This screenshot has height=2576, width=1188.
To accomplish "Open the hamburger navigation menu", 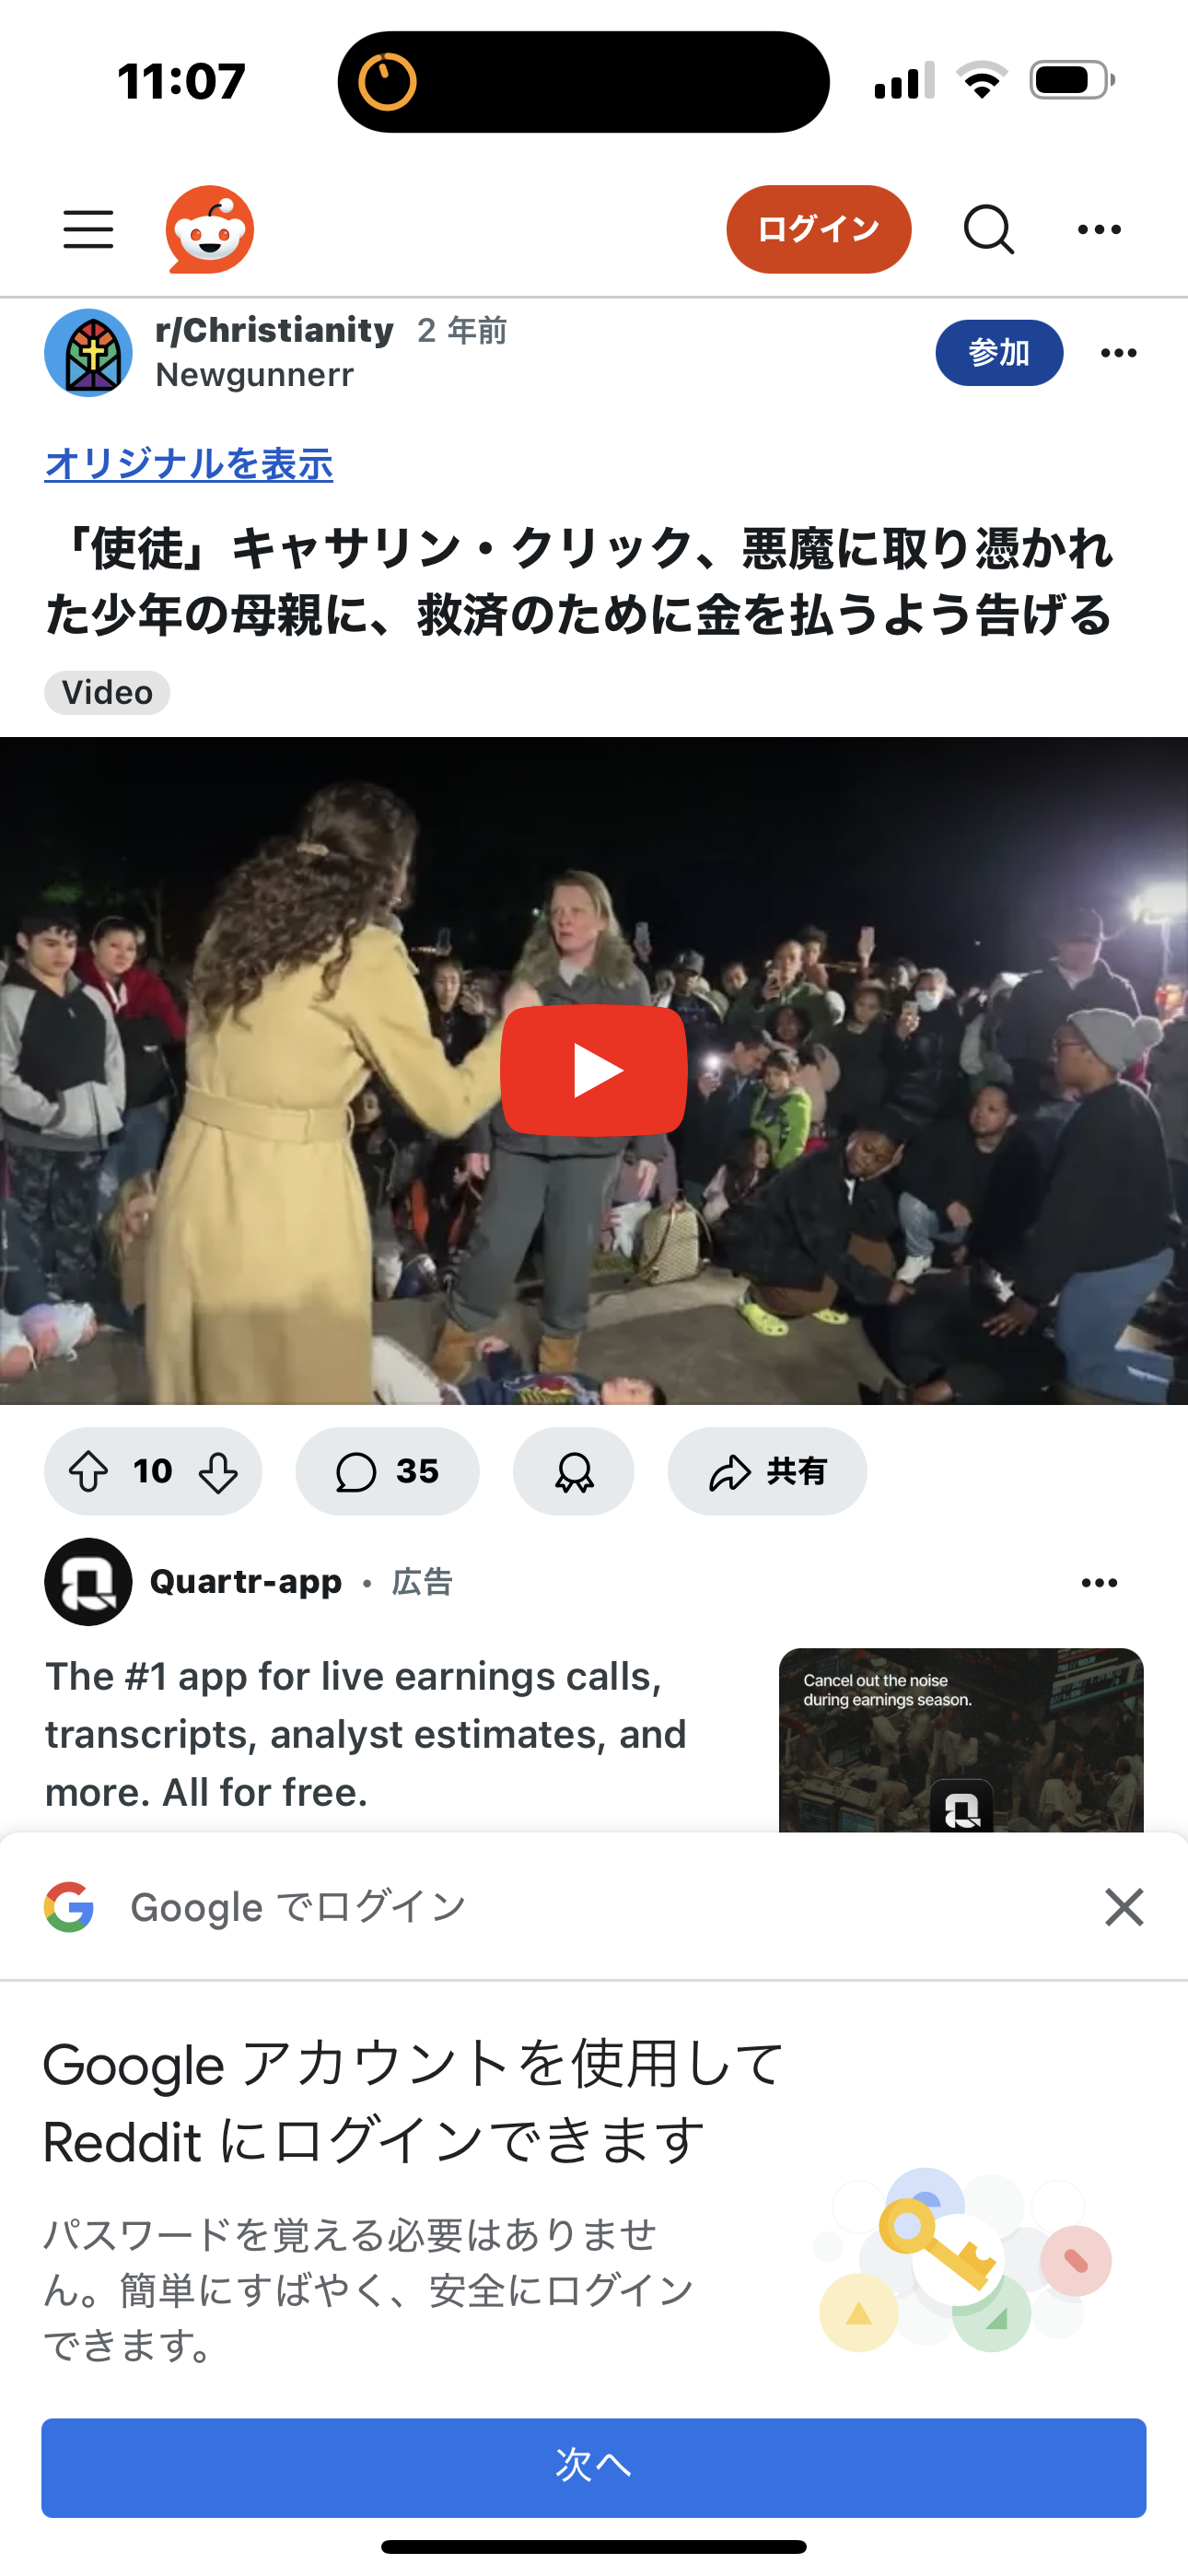I will point(88,229).
